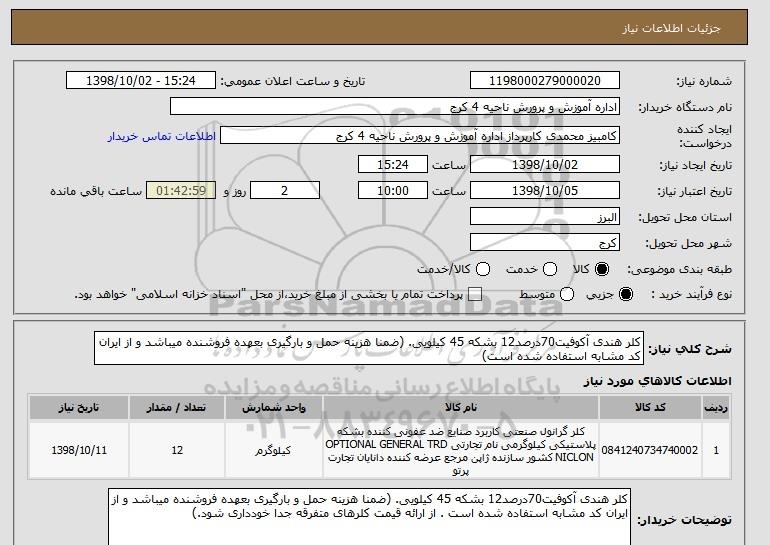
Task: Click the label شماره نیاز
Action: (704, 82)
